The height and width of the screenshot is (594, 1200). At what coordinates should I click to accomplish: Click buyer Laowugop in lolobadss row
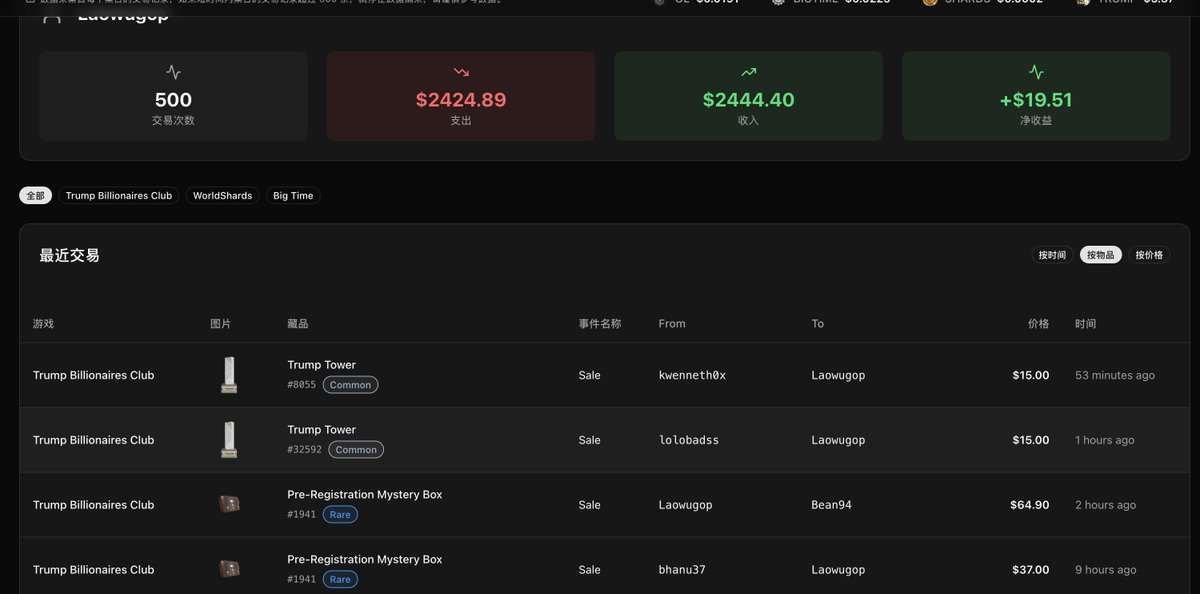(838, 440)
